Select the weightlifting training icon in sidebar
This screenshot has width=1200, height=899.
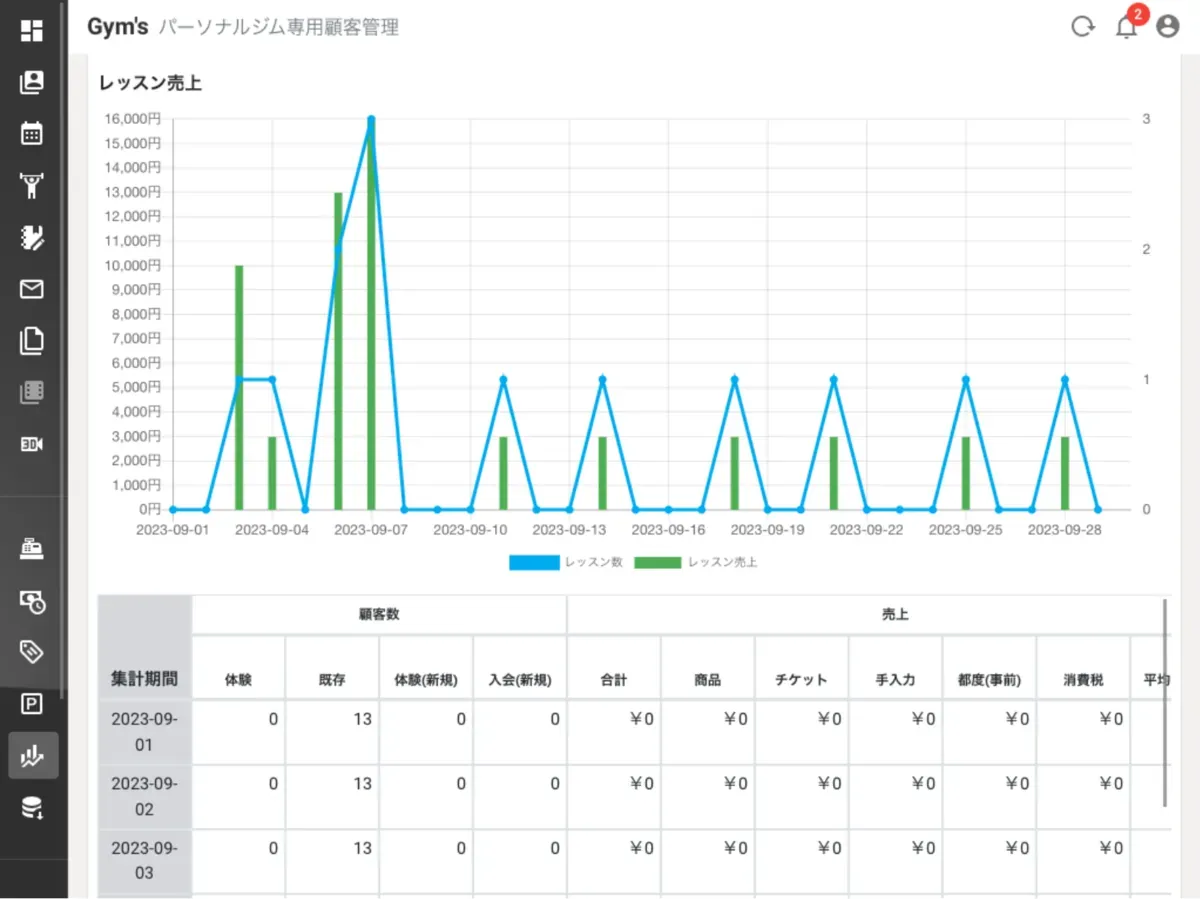[32, 185]
